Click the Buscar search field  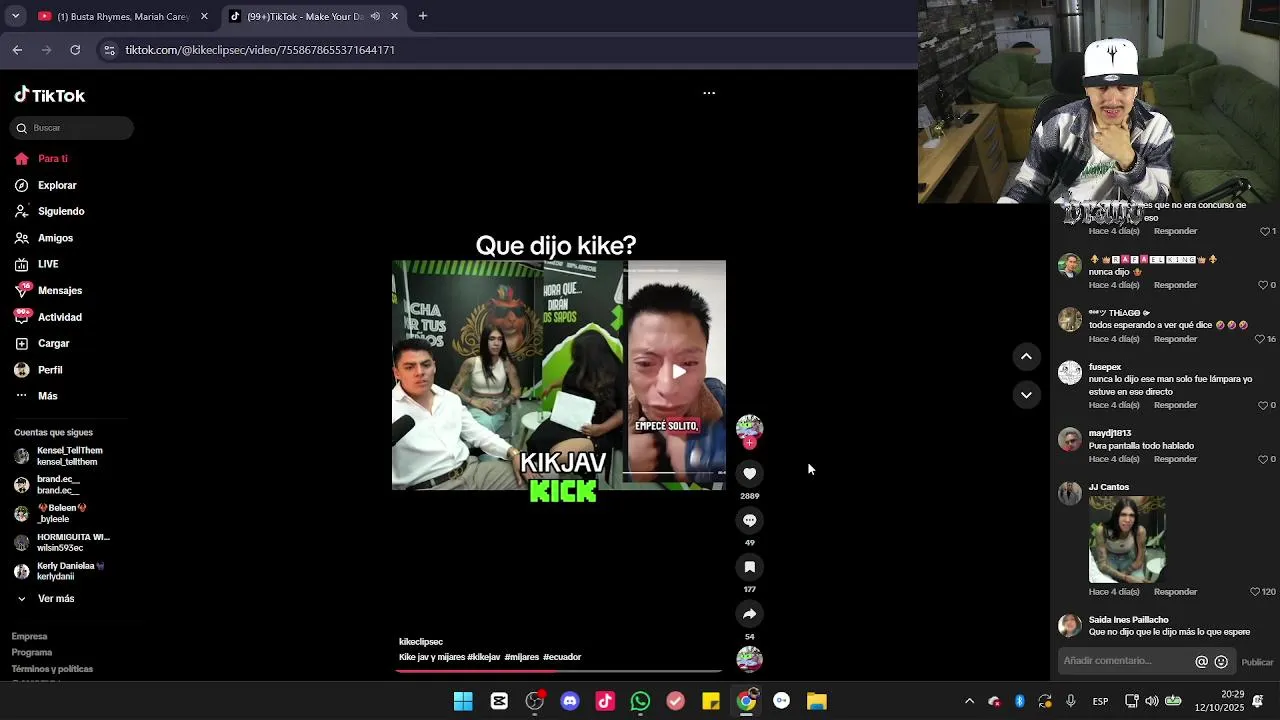(x=72, y=128)
